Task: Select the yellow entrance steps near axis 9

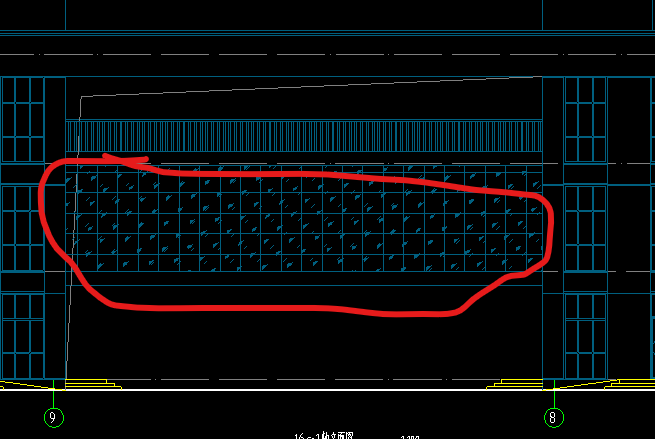Action: click(93, 384)
